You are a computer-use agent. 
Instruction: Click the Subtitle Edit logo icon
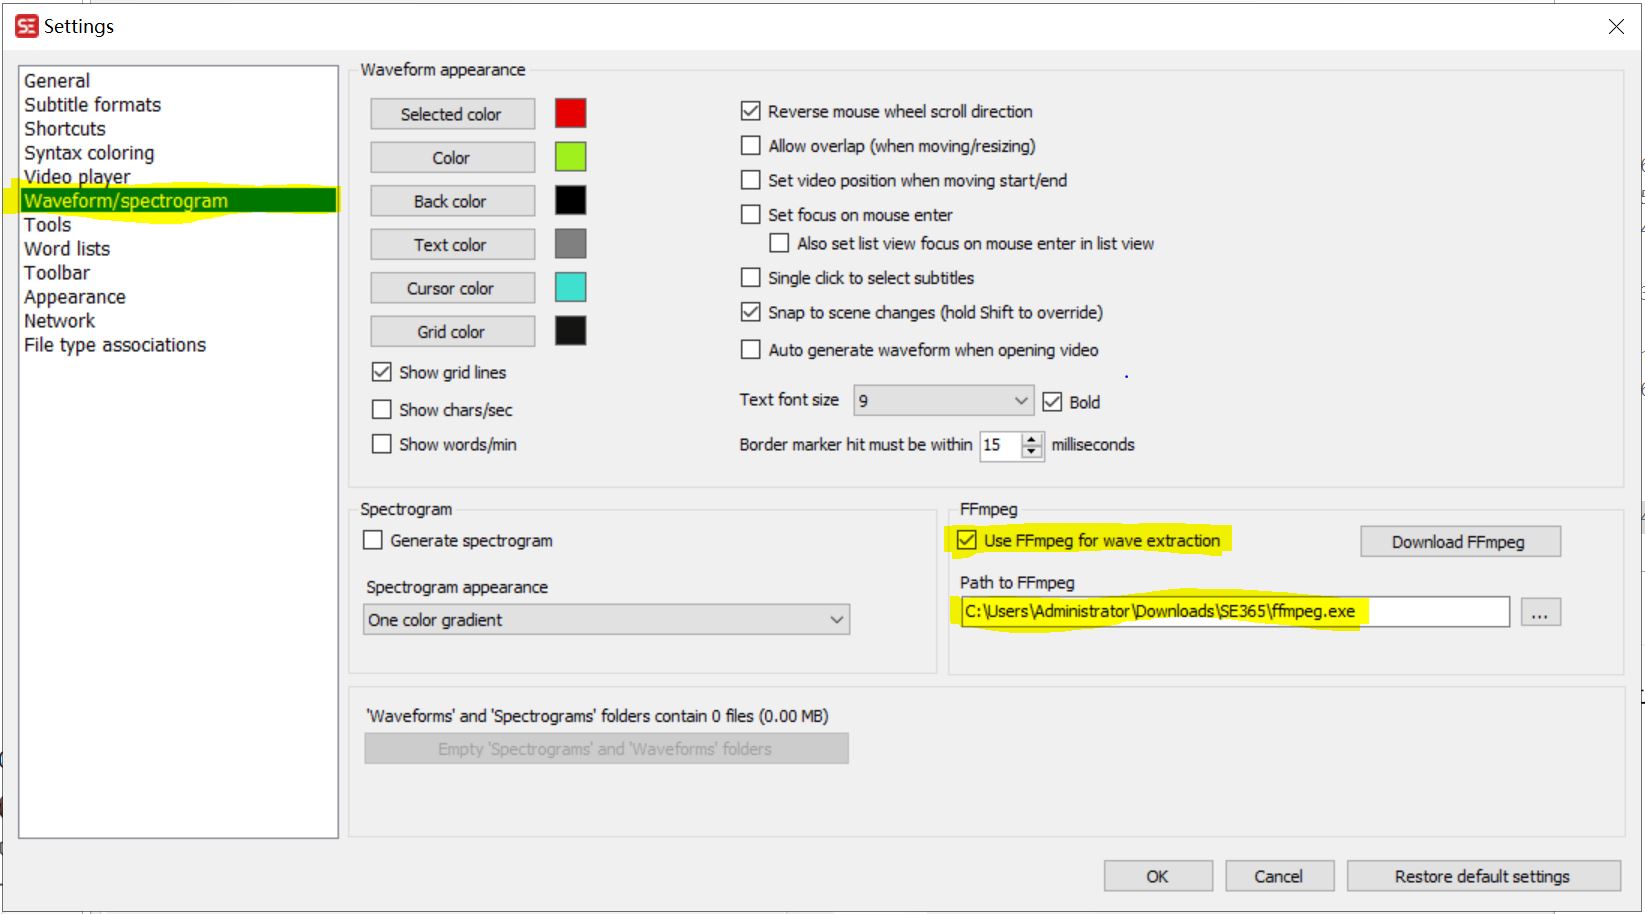pyautogui.click(x=26, y=26)
